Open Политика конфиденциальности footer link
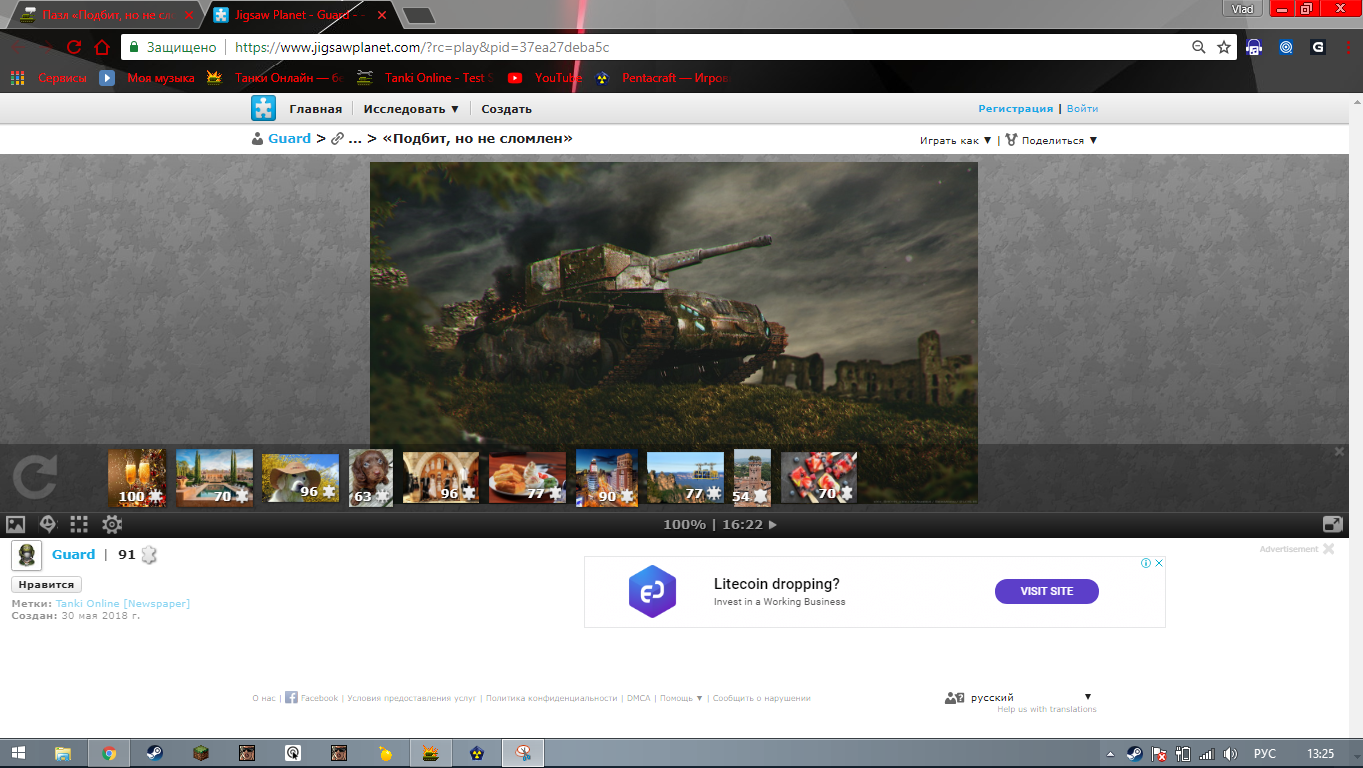The image size is (1363, 768). tap(551, 698)
